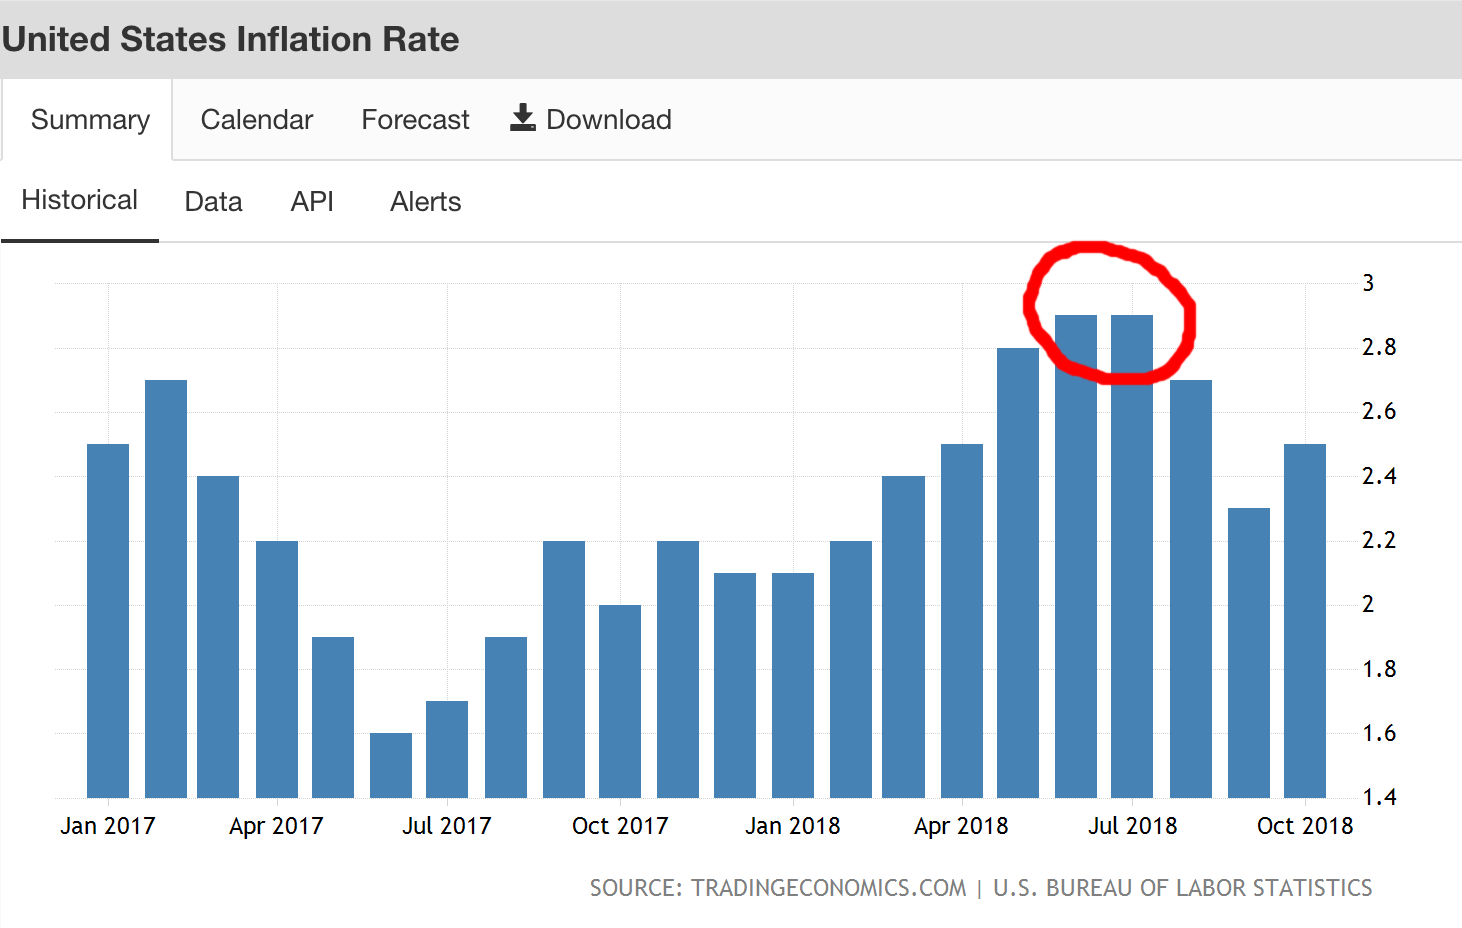
Task: Open the Alerts sub-tab
Action: [426, 202]
